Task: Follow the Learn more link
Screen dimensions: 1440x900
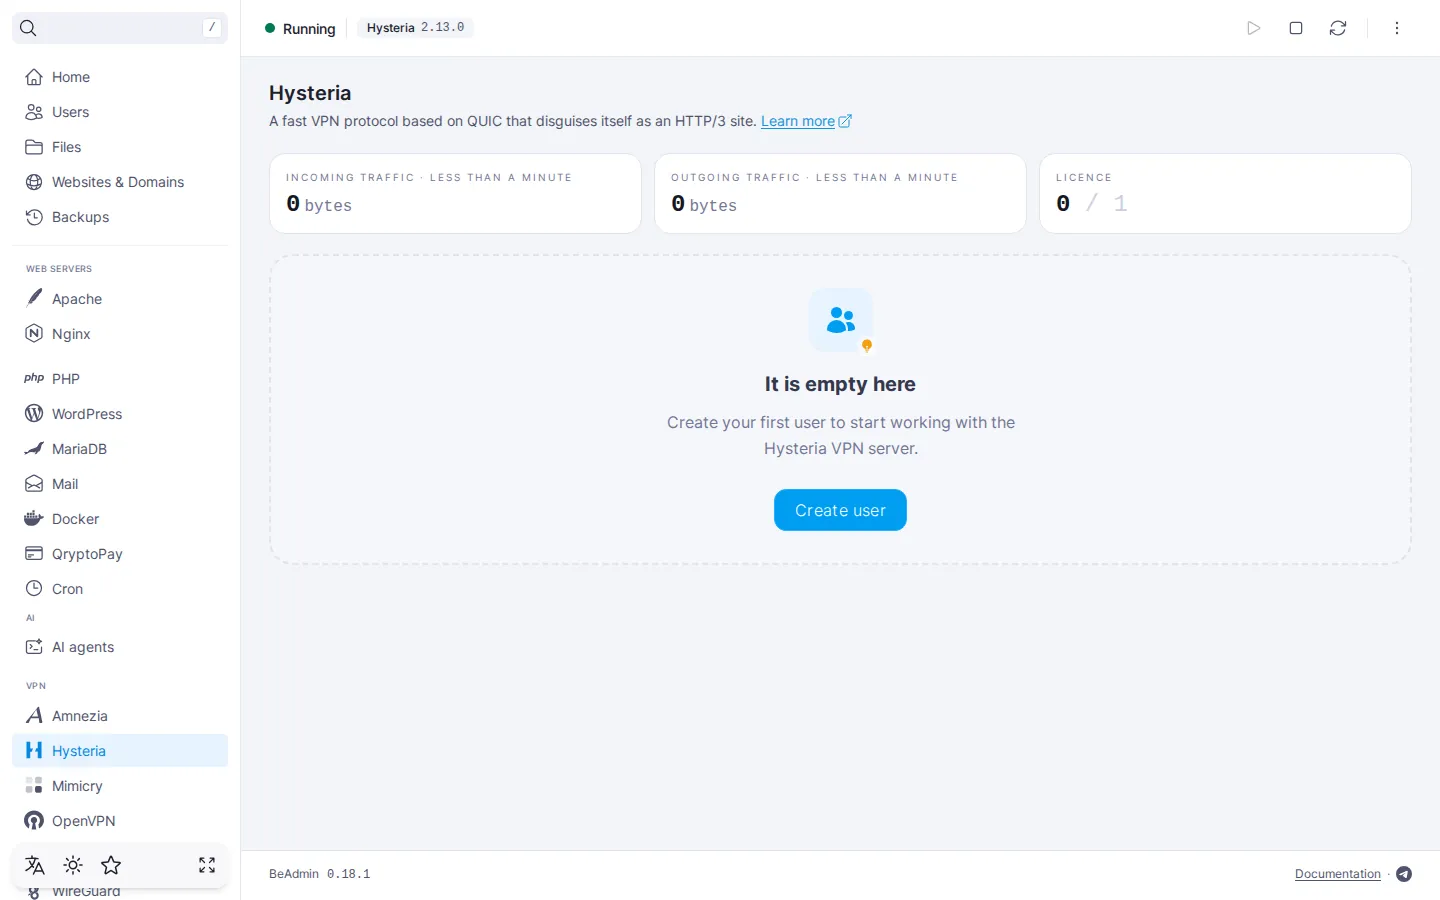Action: (806, 121)
